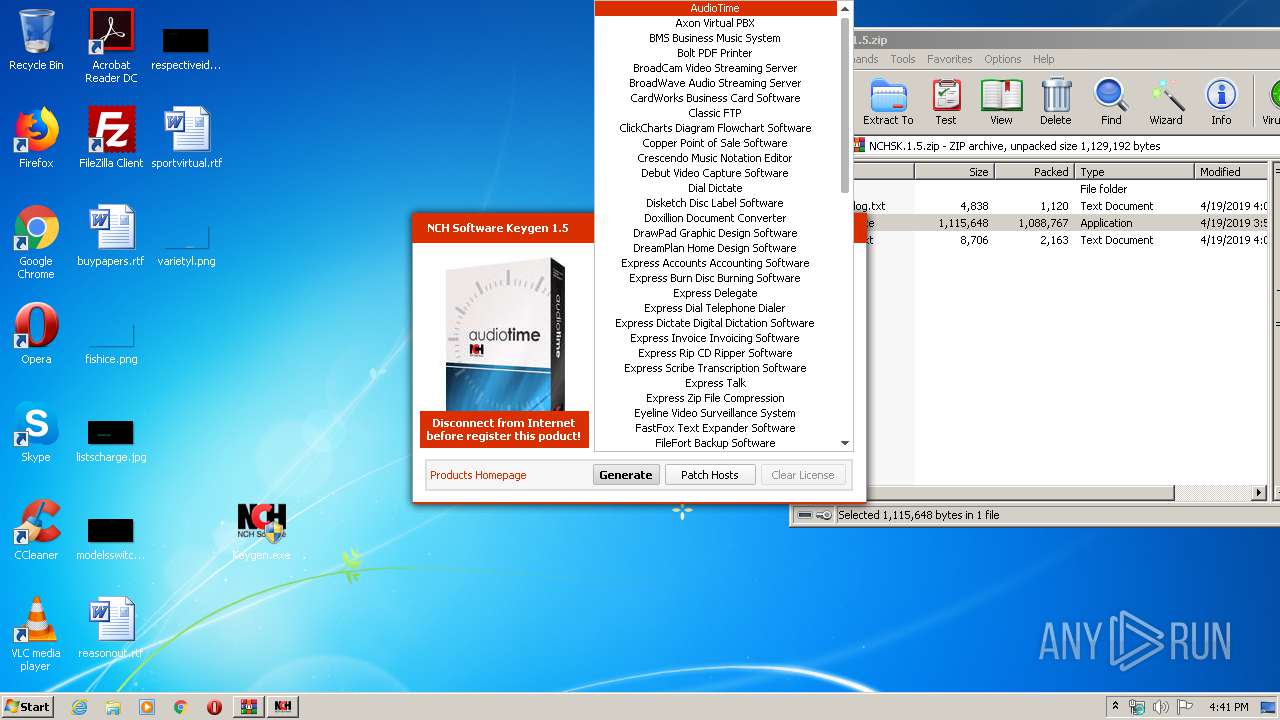1280x720 pixels.
Task: Click the Start button
Action: 28,707
